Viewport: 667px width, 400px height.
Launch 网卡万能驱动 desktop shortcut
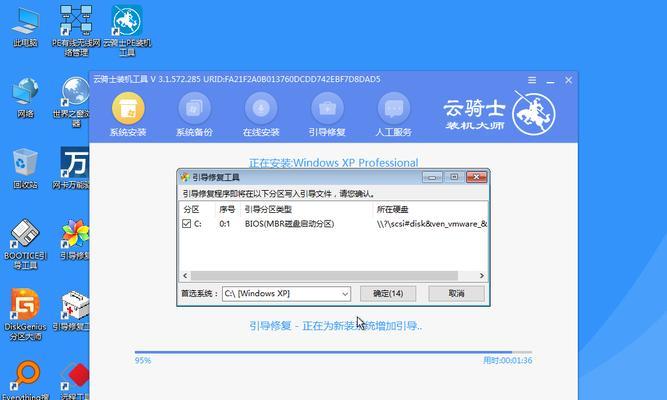pyautogui.click(x=73, y=169)
